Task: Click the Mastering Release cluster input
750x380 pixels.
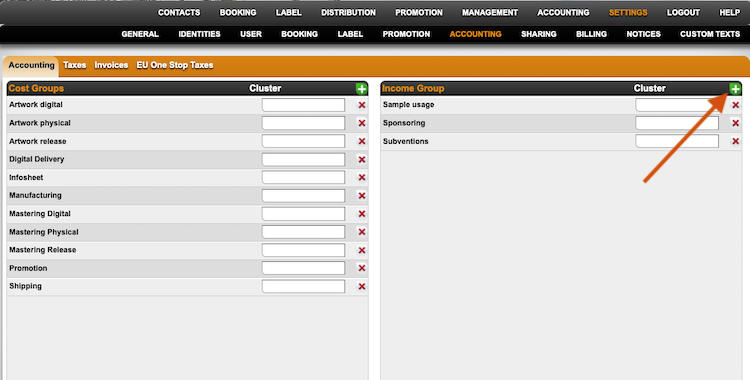Action: 303,250
